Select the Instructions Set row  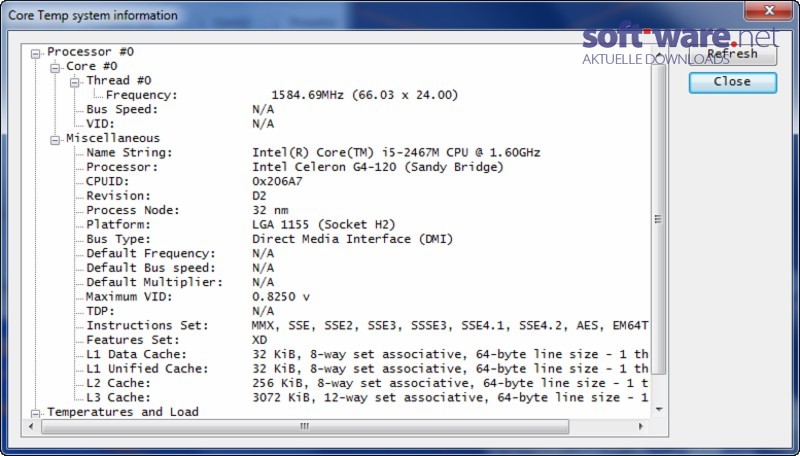pyautogui.click(x=367, y=325)
